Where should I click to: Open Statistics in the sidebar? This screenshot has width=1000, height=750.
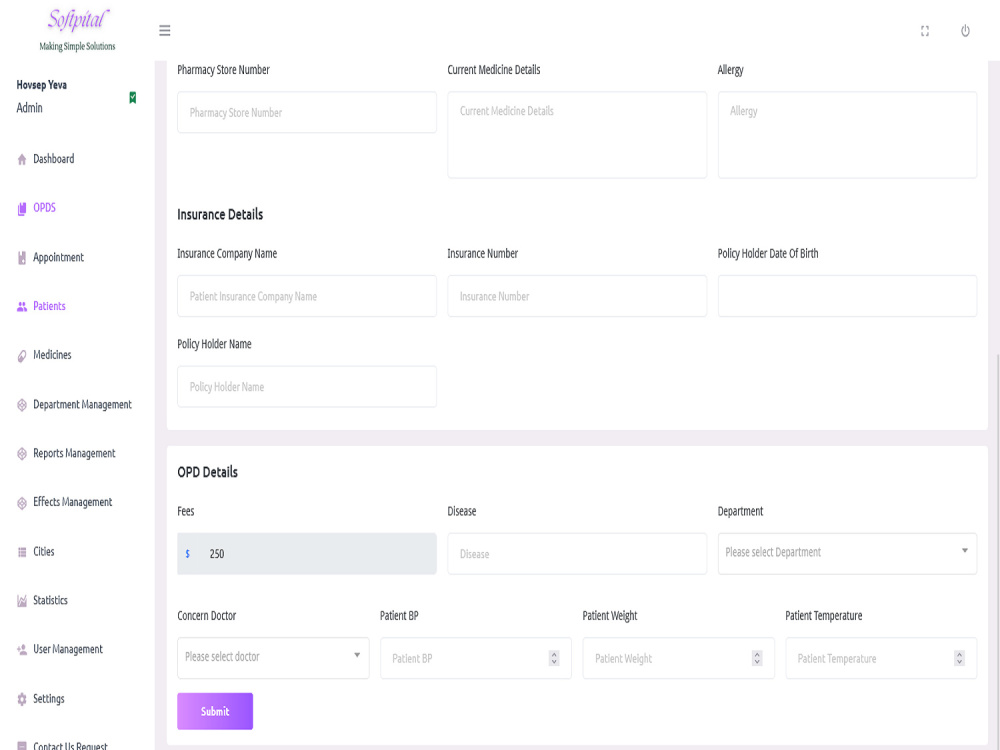click(x=50, y=600)
